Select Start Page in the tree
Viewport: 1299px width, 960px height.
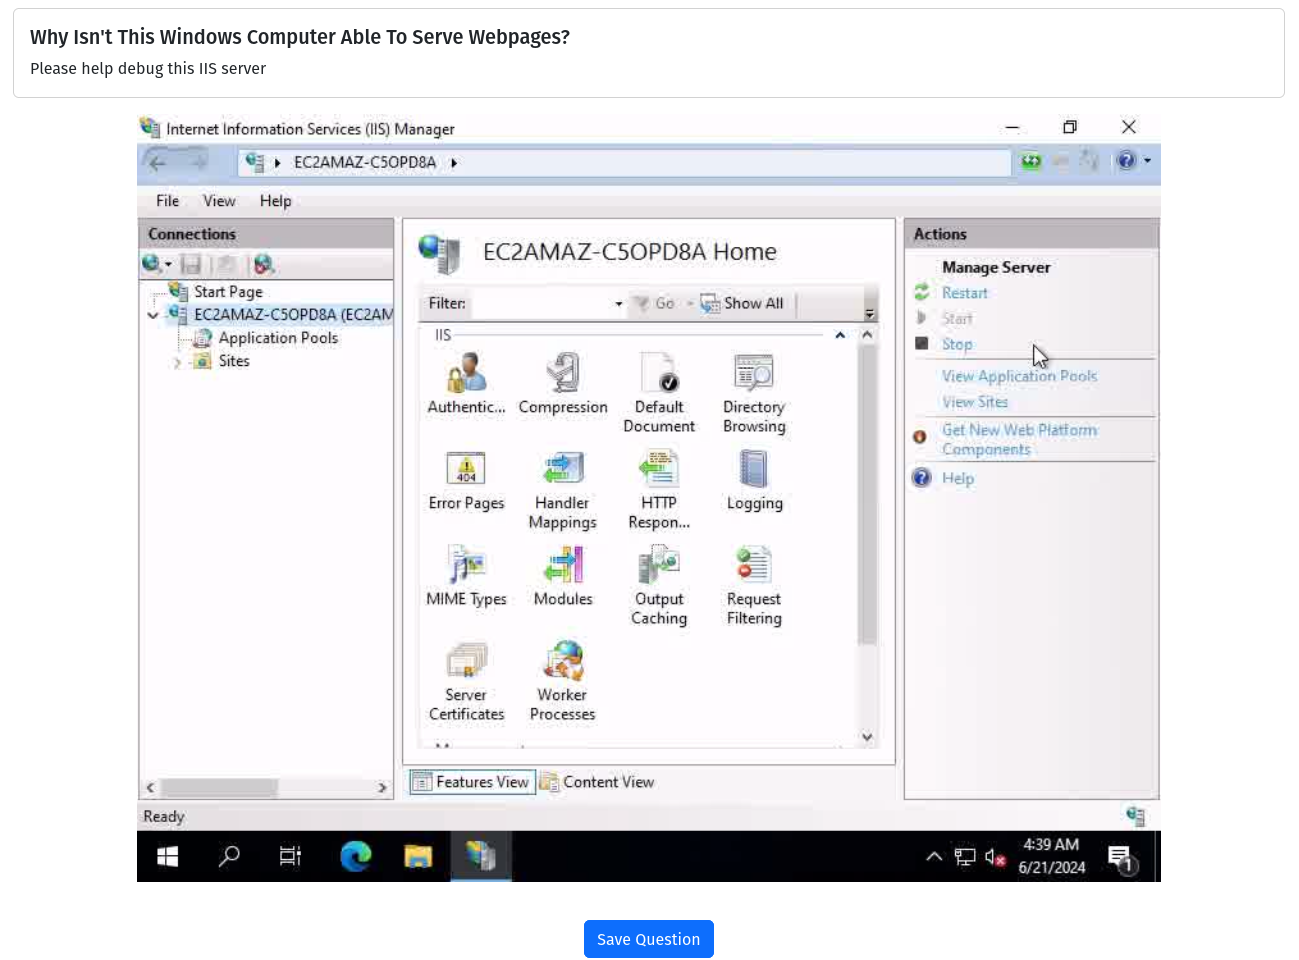pos(228,292)
